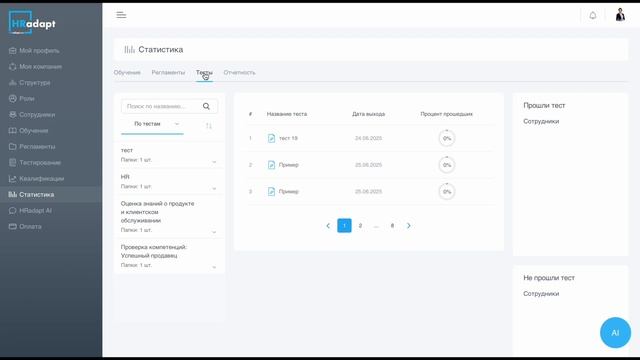Jump to page 8
This screenshot has height=360, width=640.
coord(392,226)
